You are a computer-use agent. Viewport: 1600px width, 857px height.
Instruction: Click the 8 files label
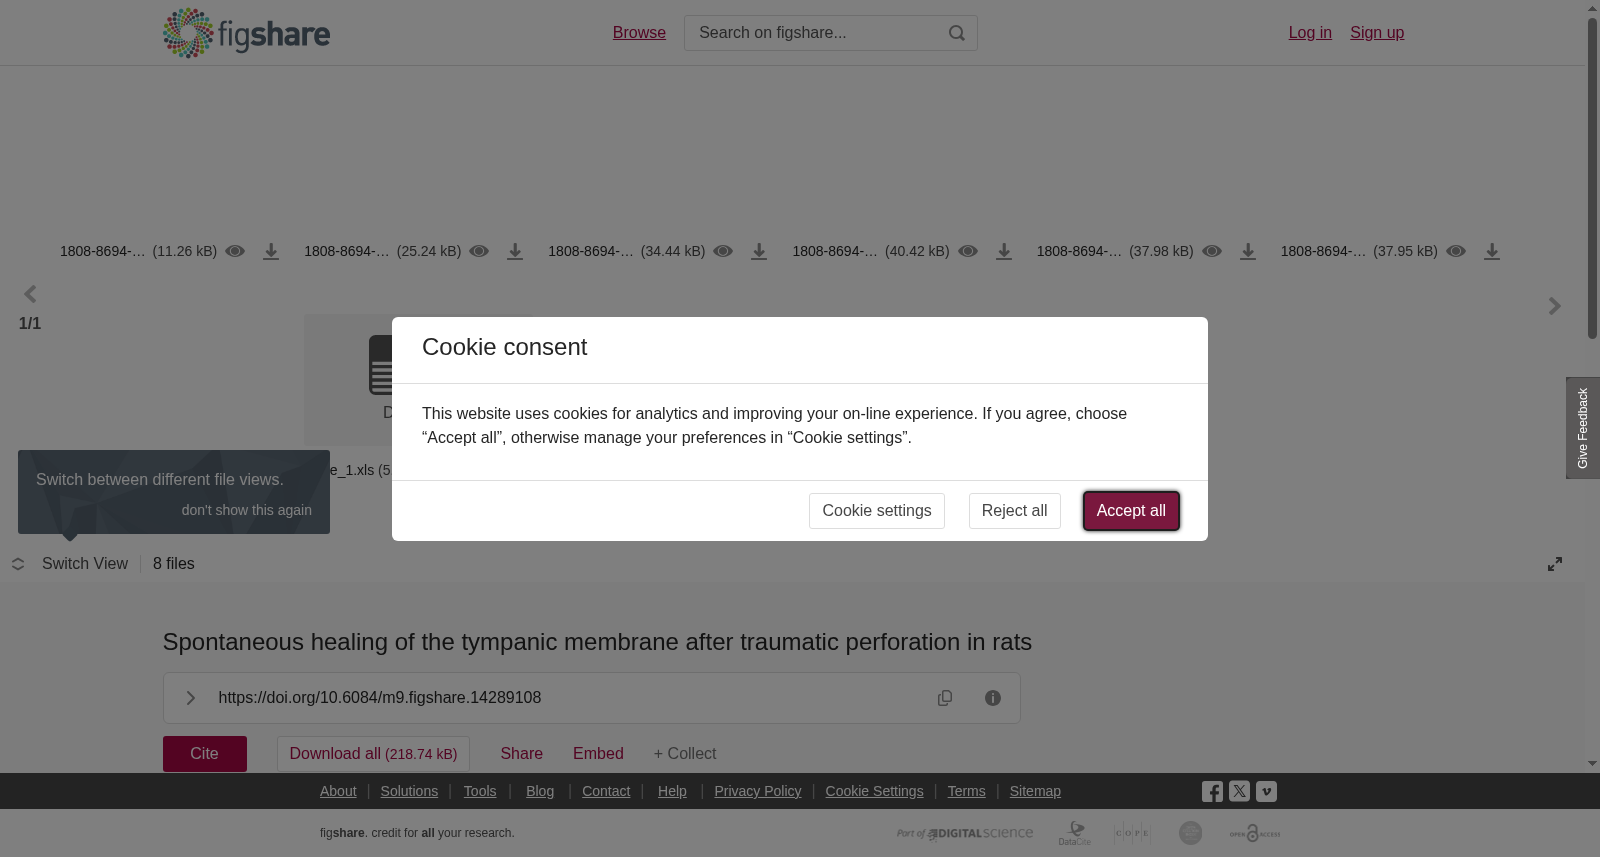pos(174,564)
